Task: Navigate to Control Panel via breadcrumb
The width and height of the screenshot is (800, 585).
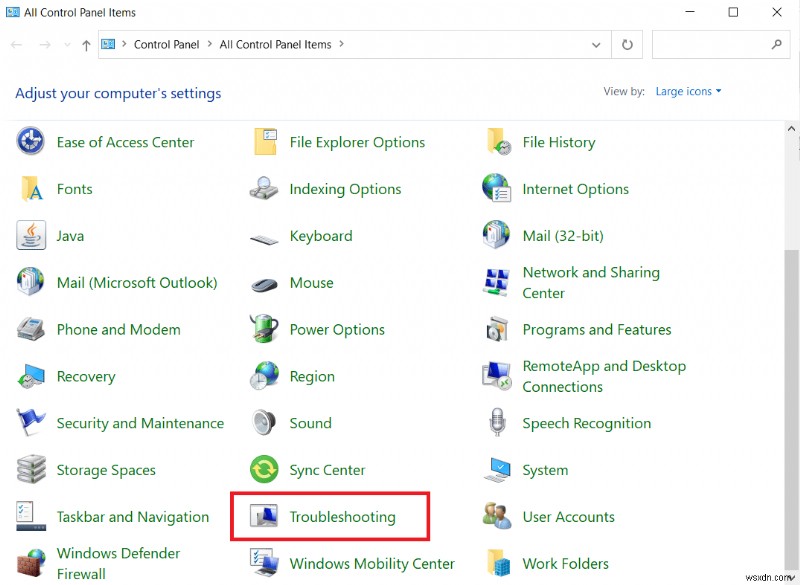Action: pos(166,44)
